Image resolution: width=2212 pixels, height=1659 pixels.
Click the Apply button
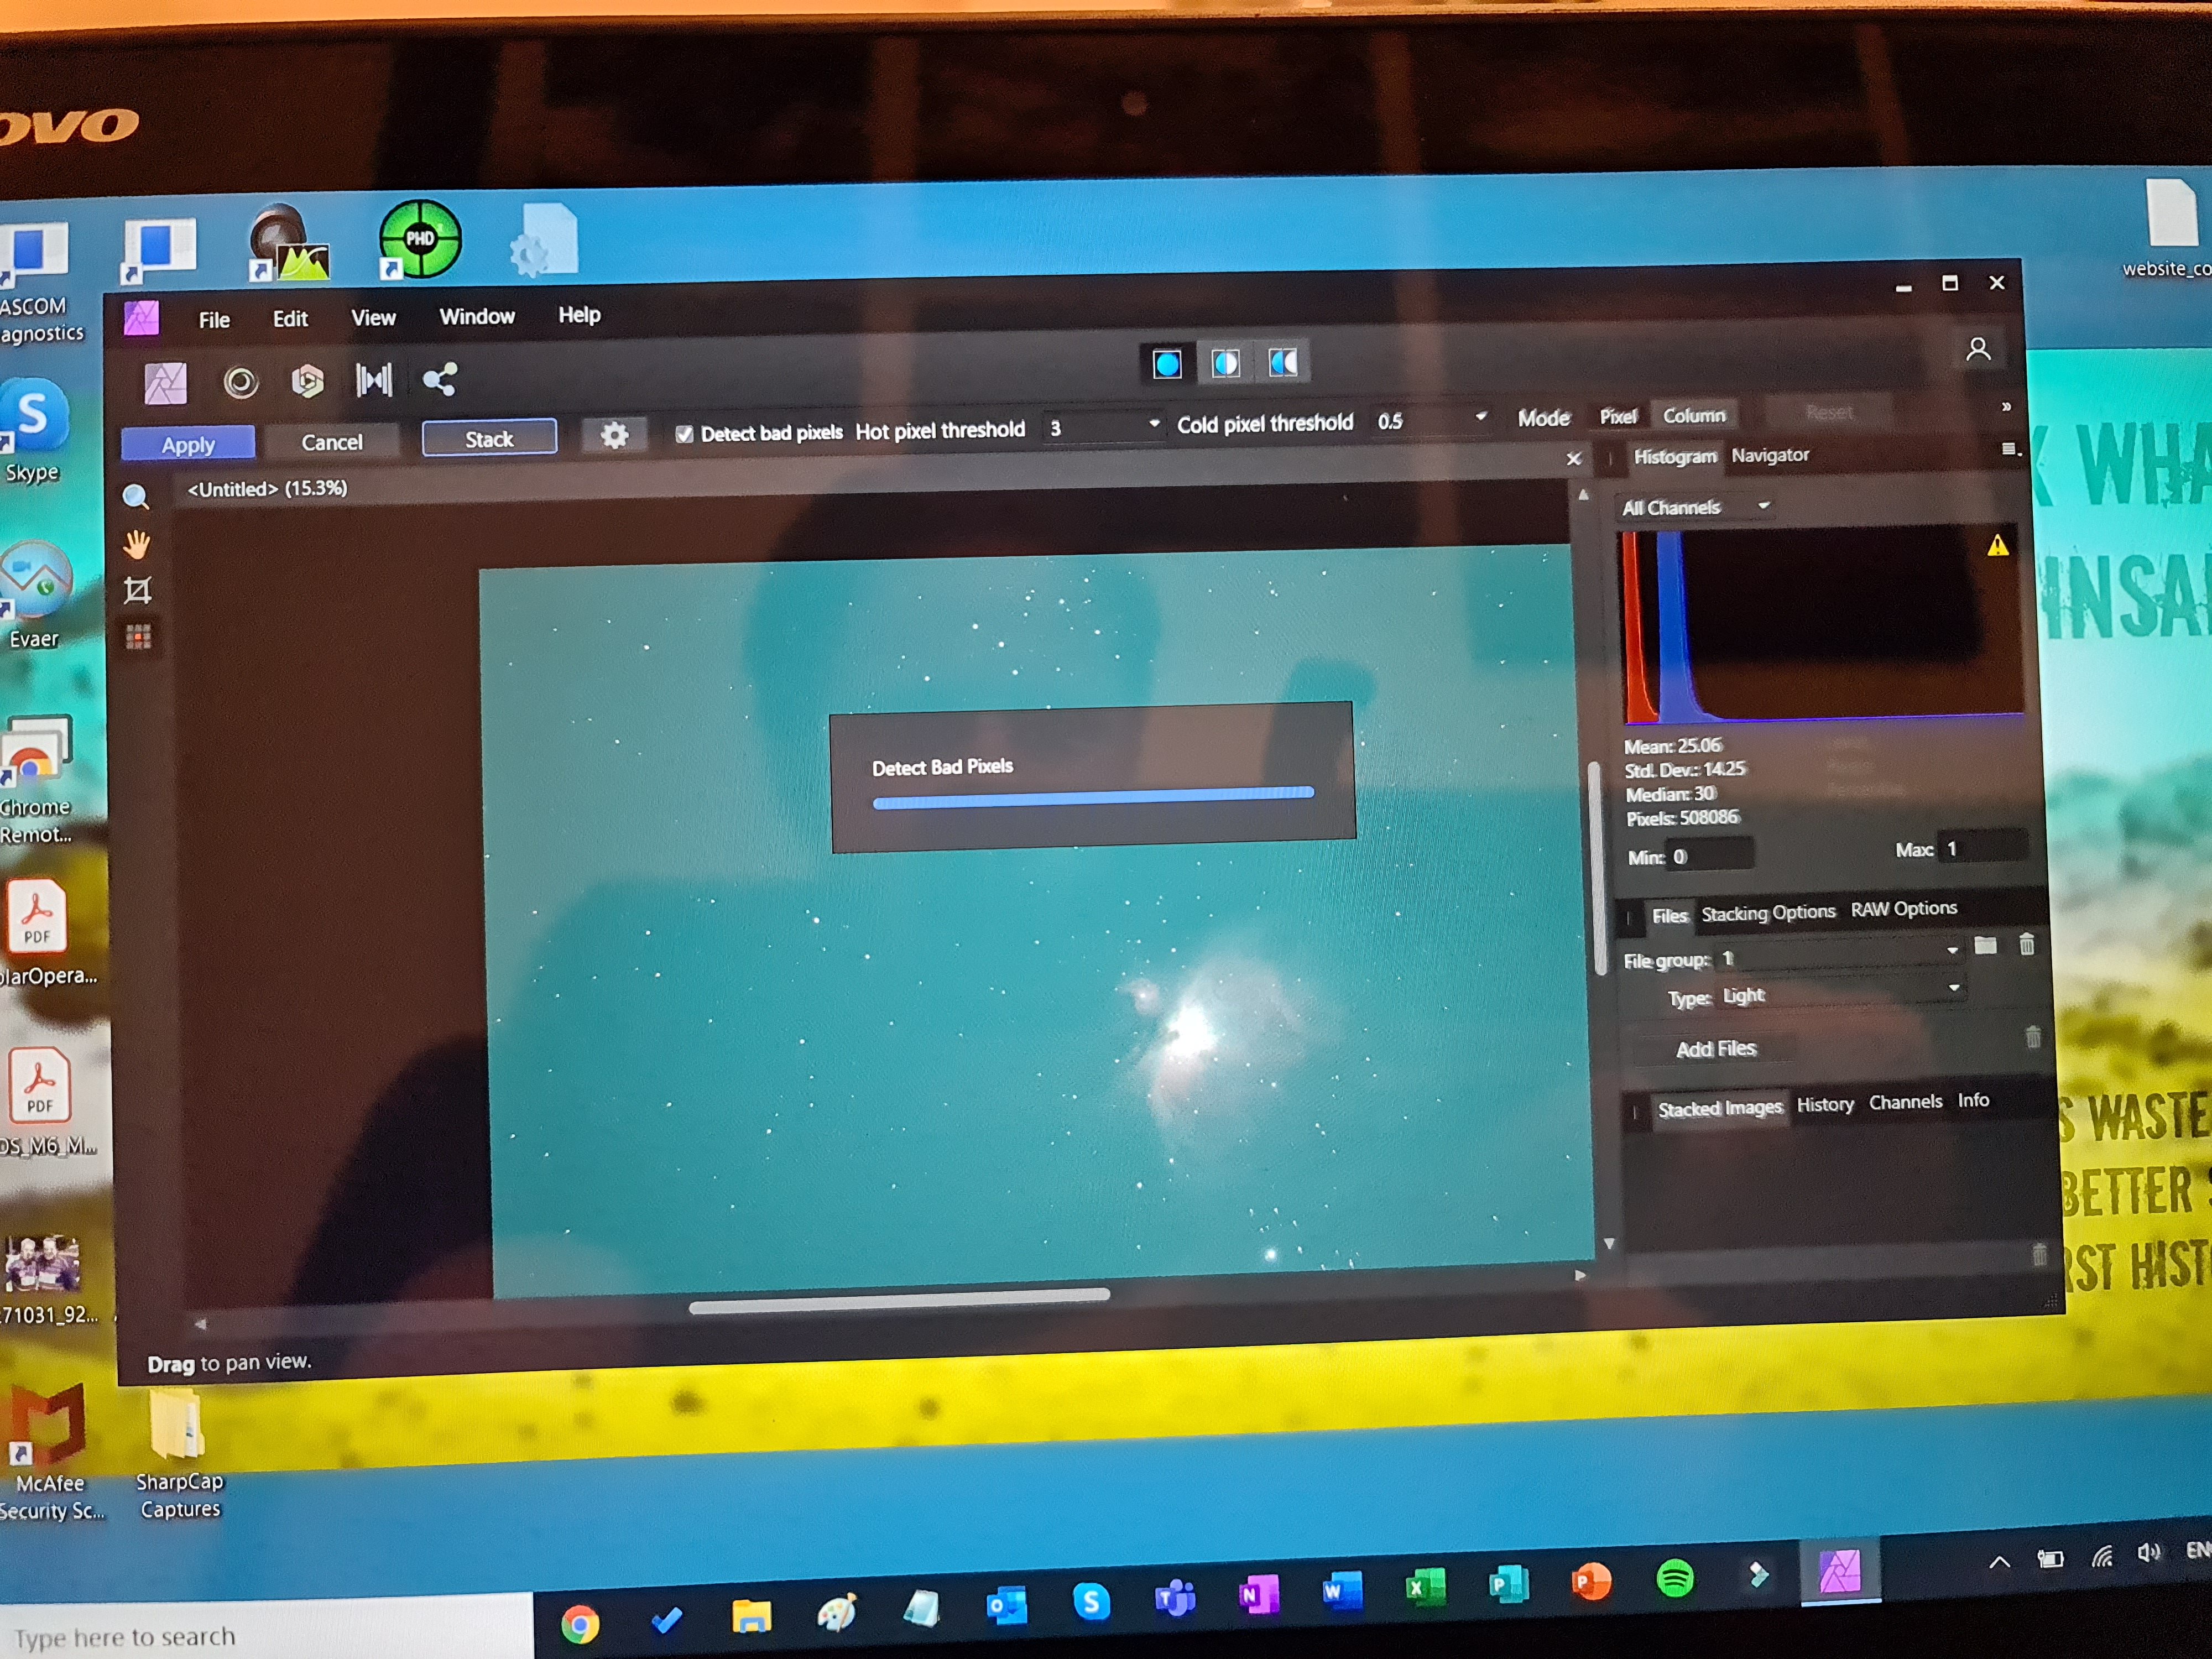click(x=188, y=445)
